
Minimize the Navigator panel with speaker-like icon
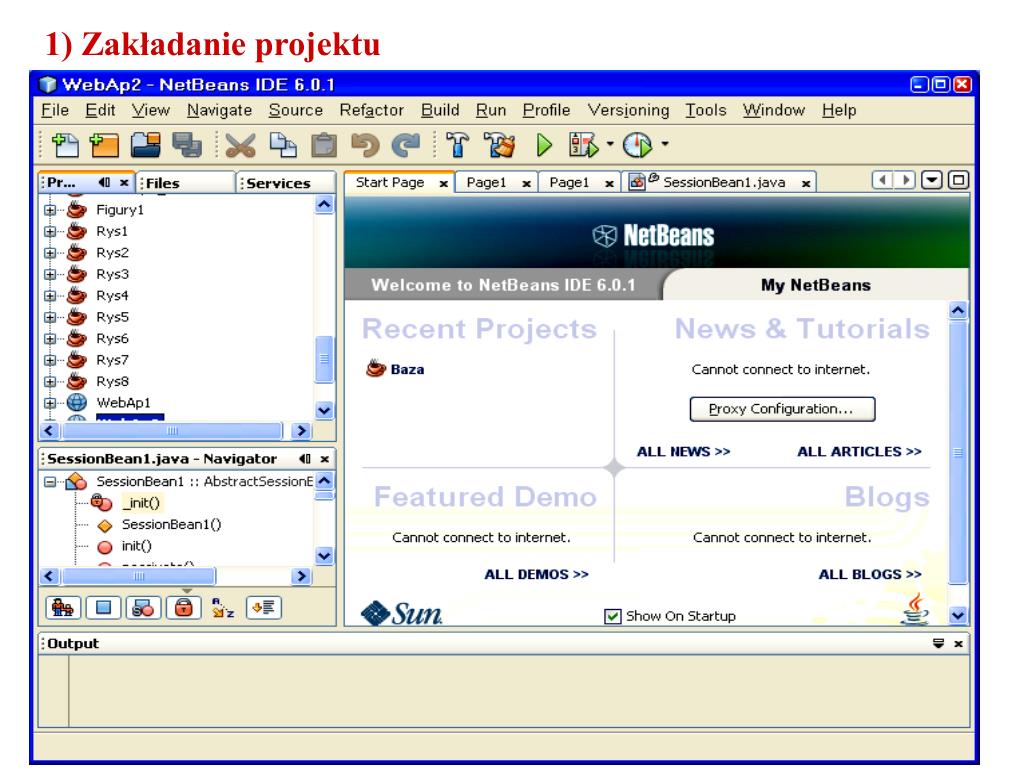tap(304, 459)
